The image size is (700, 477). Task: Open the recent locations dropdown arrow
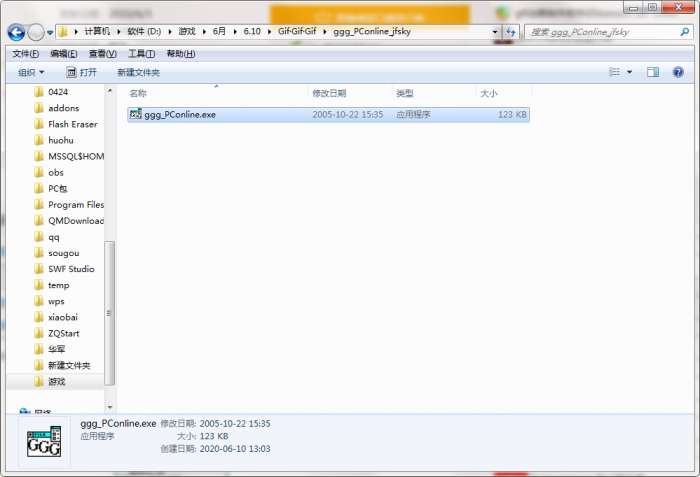50,33
